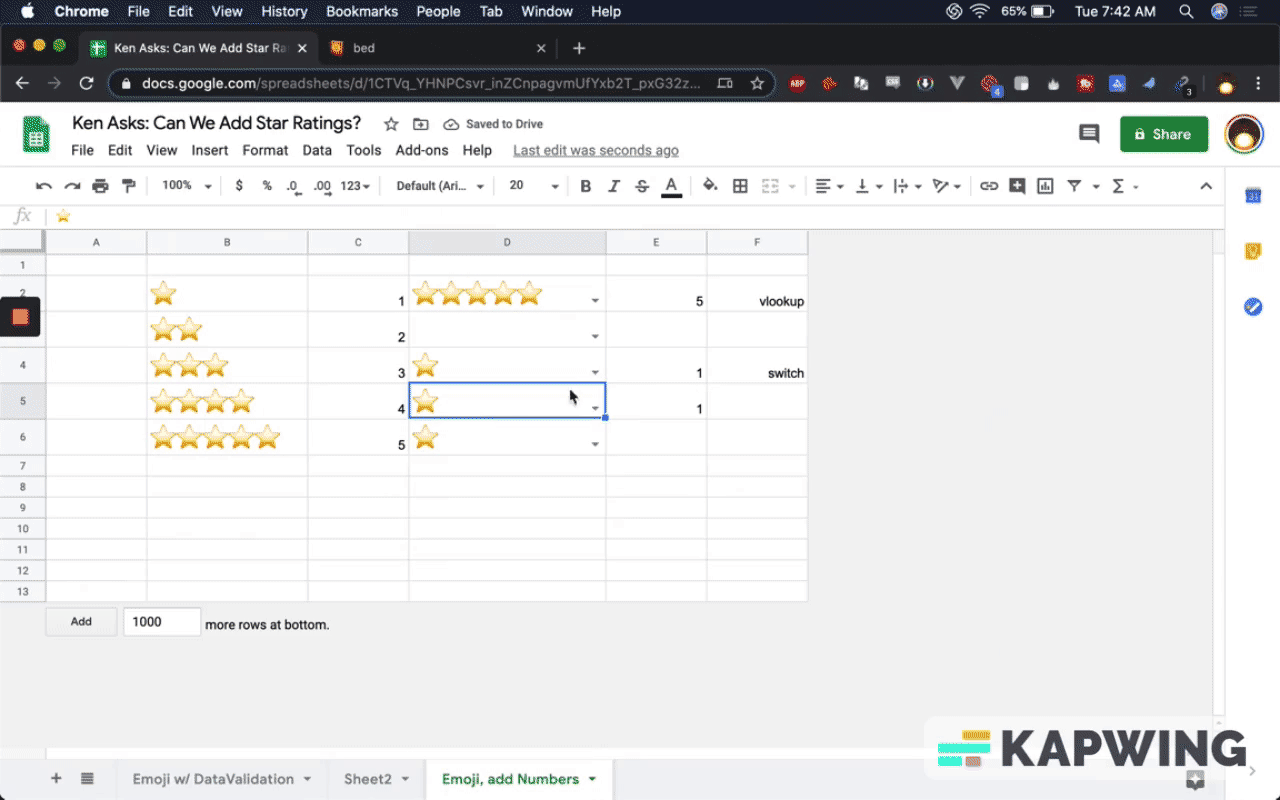1280x800 pixels.
Task: Switch to the Sheet2 tab
Action: click(x=366, y=779)
